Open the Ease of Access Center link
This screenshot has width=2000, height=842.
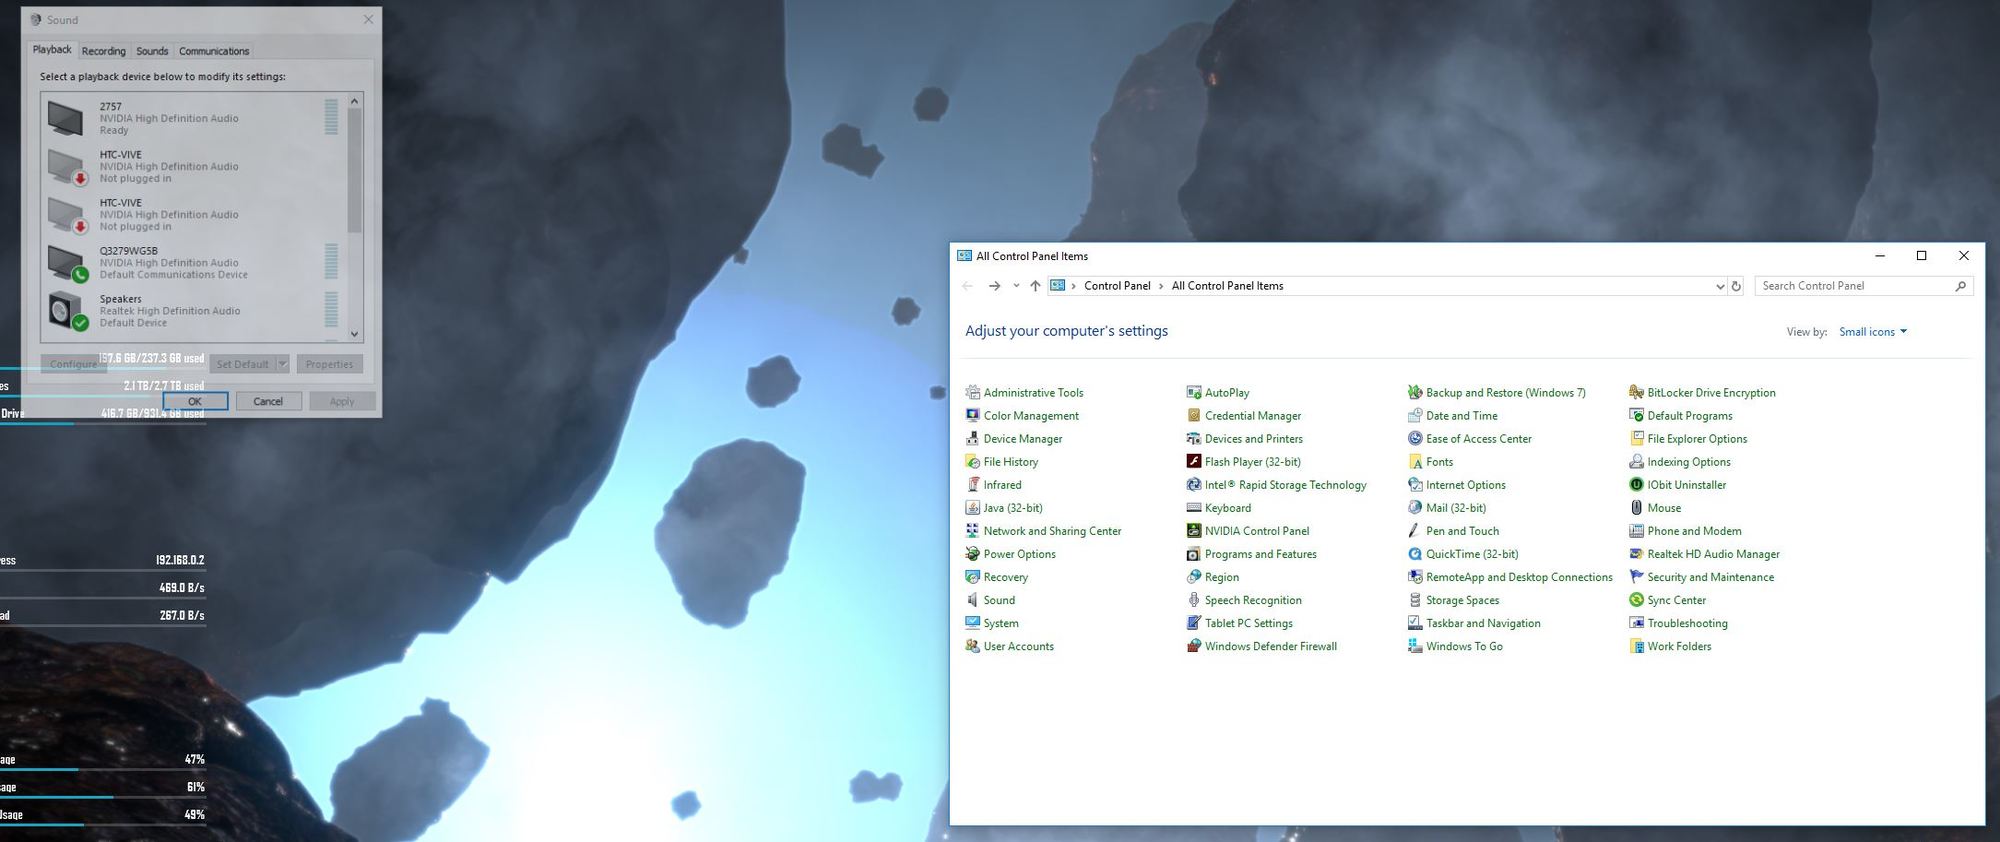tap(1478, 439)
